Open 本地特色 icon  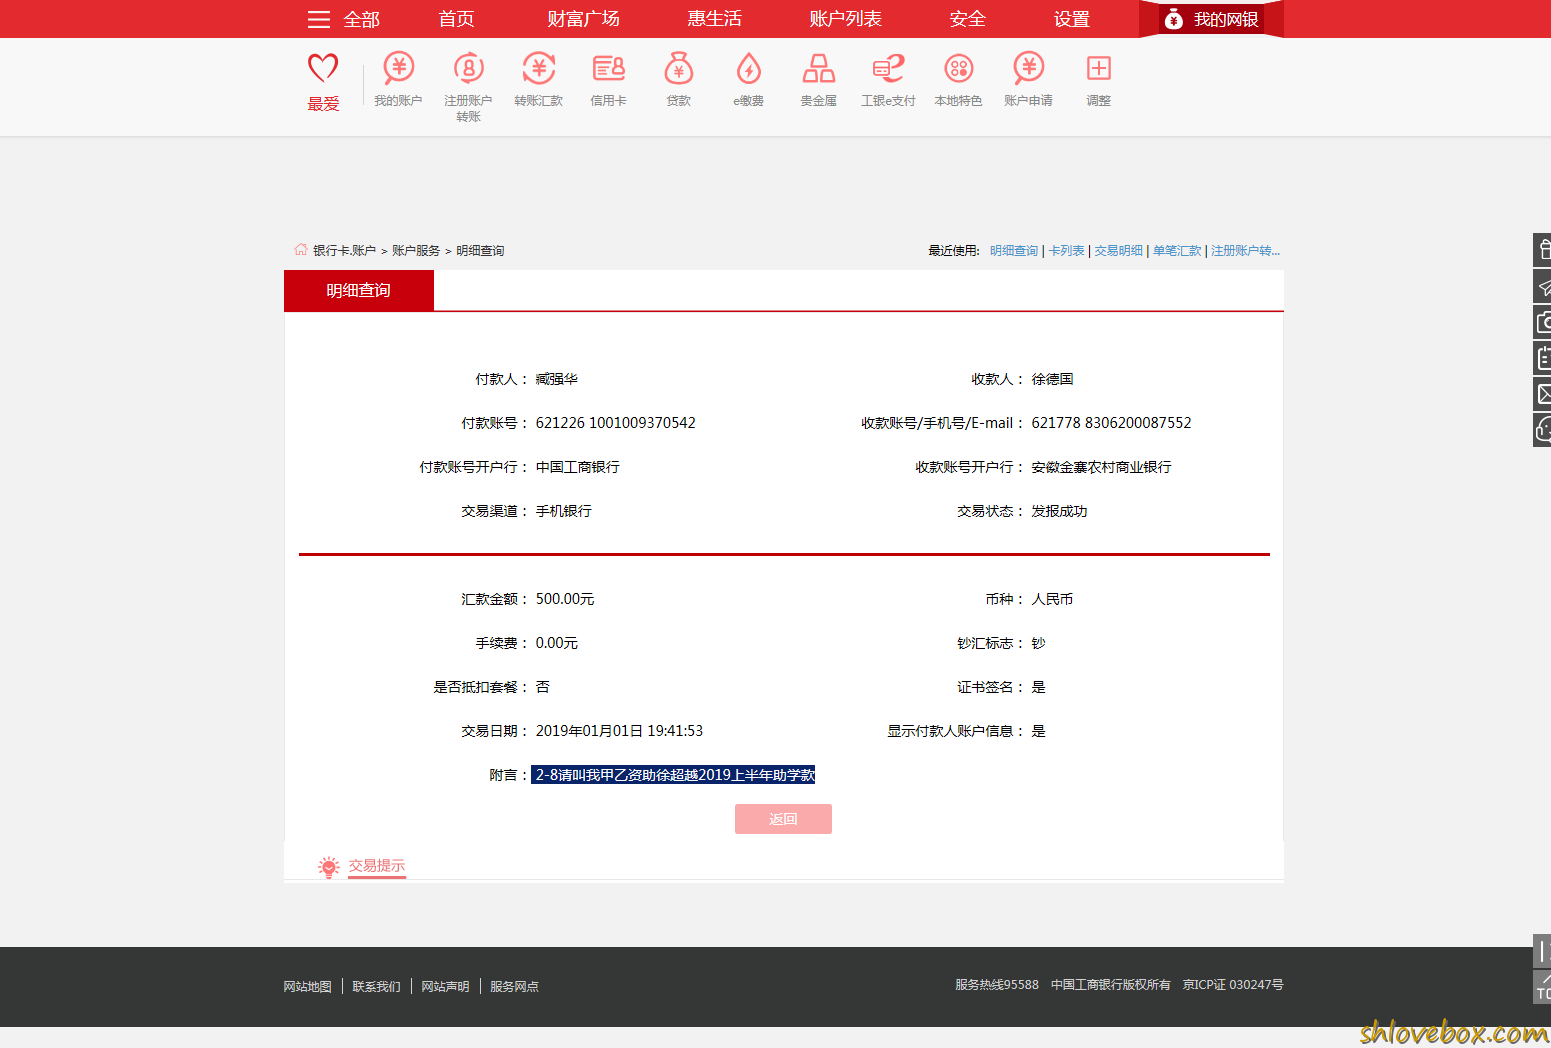pos(958,68)
